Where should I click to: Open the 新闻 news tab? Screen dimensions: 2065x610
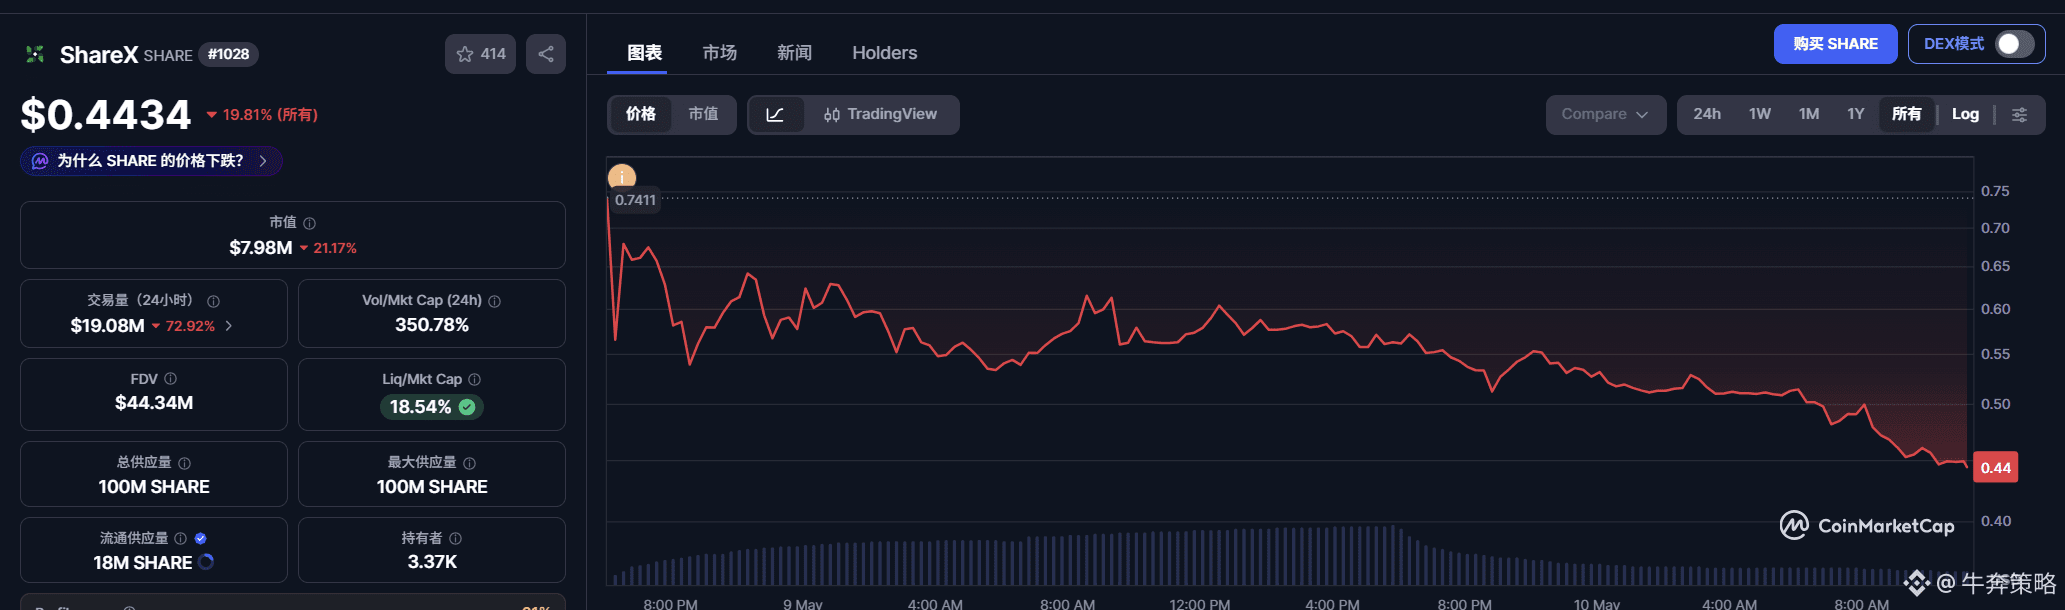794,53
